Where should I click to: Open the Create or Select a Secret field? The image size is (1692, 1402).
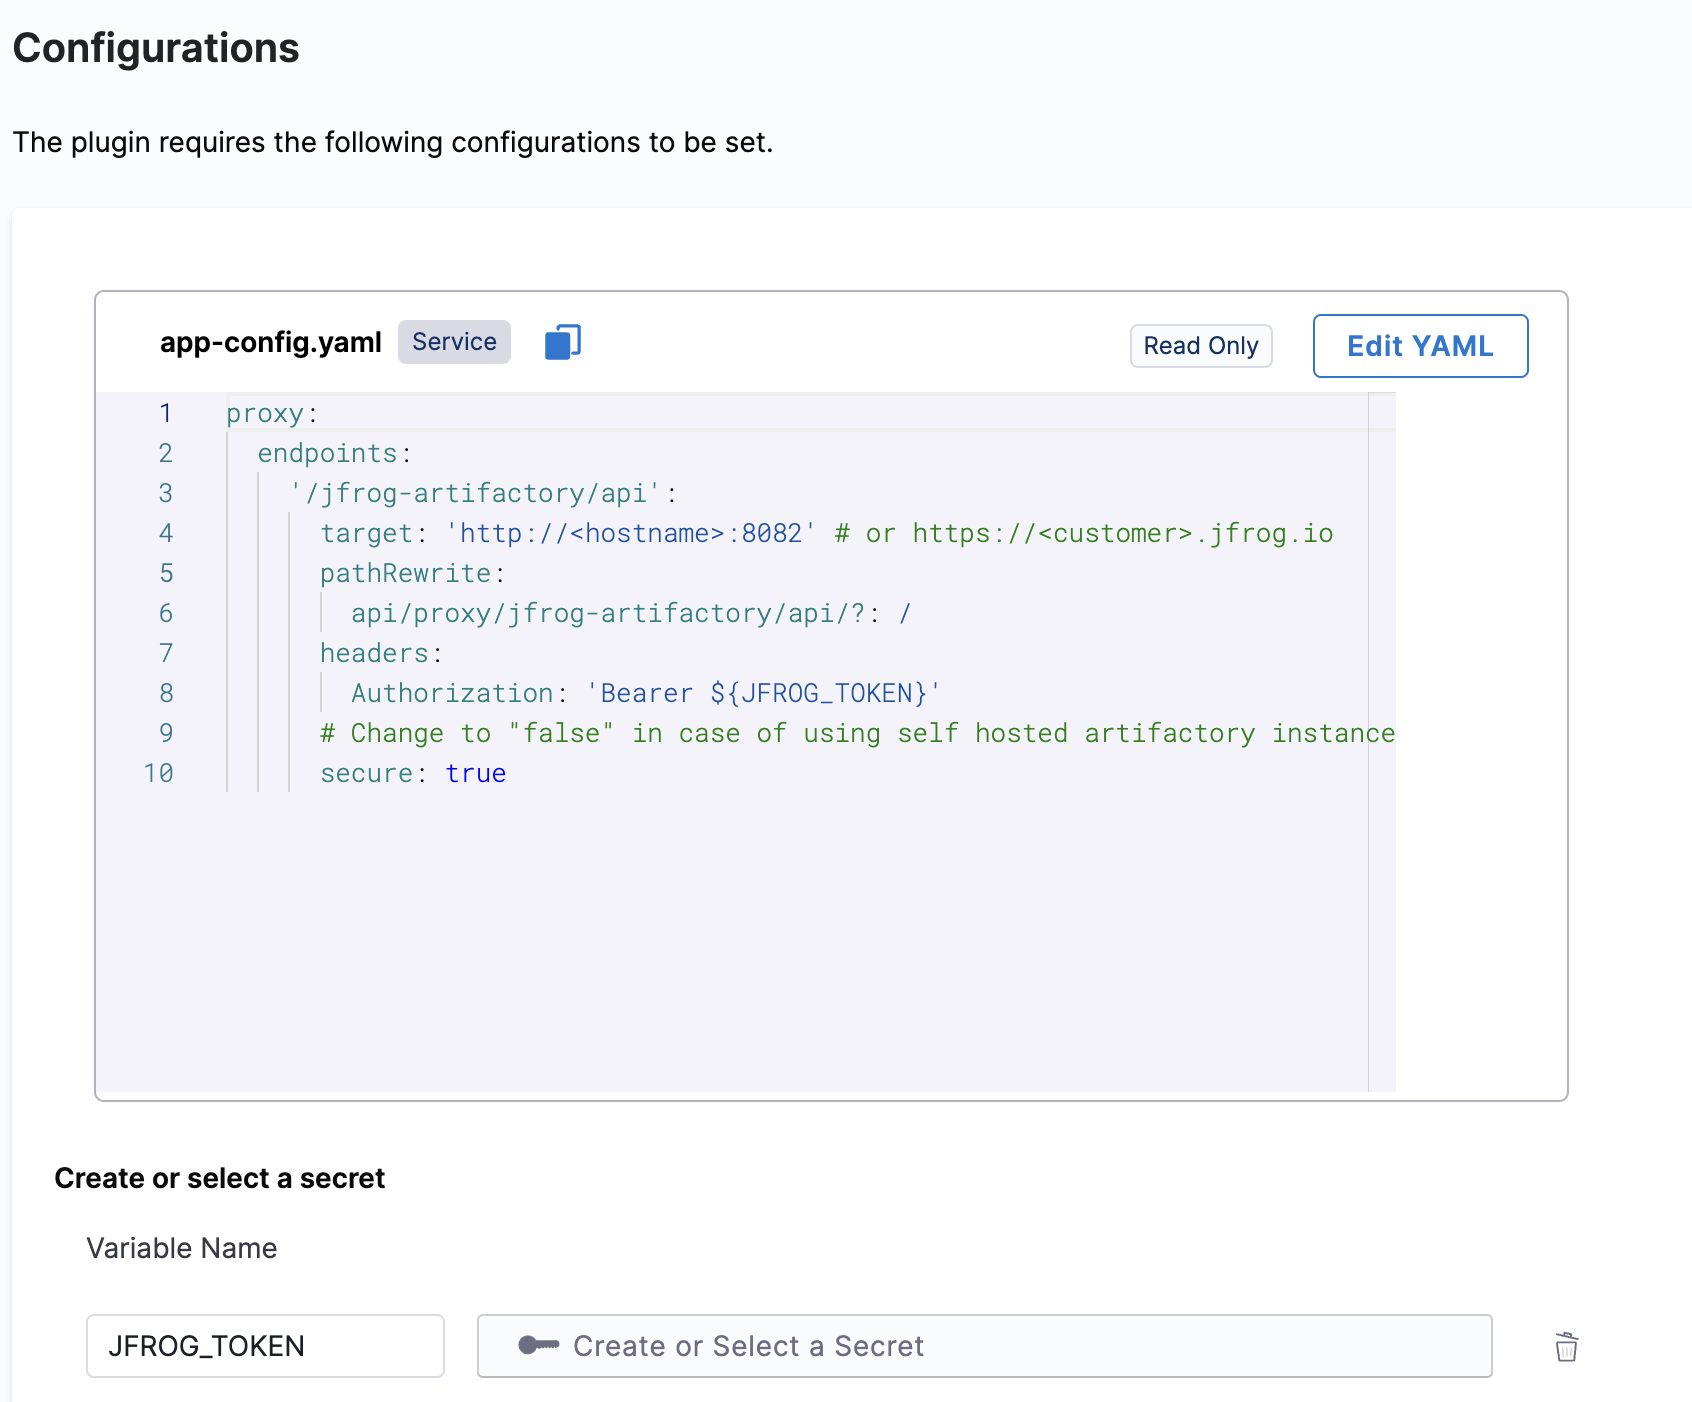coord(984,1346)
